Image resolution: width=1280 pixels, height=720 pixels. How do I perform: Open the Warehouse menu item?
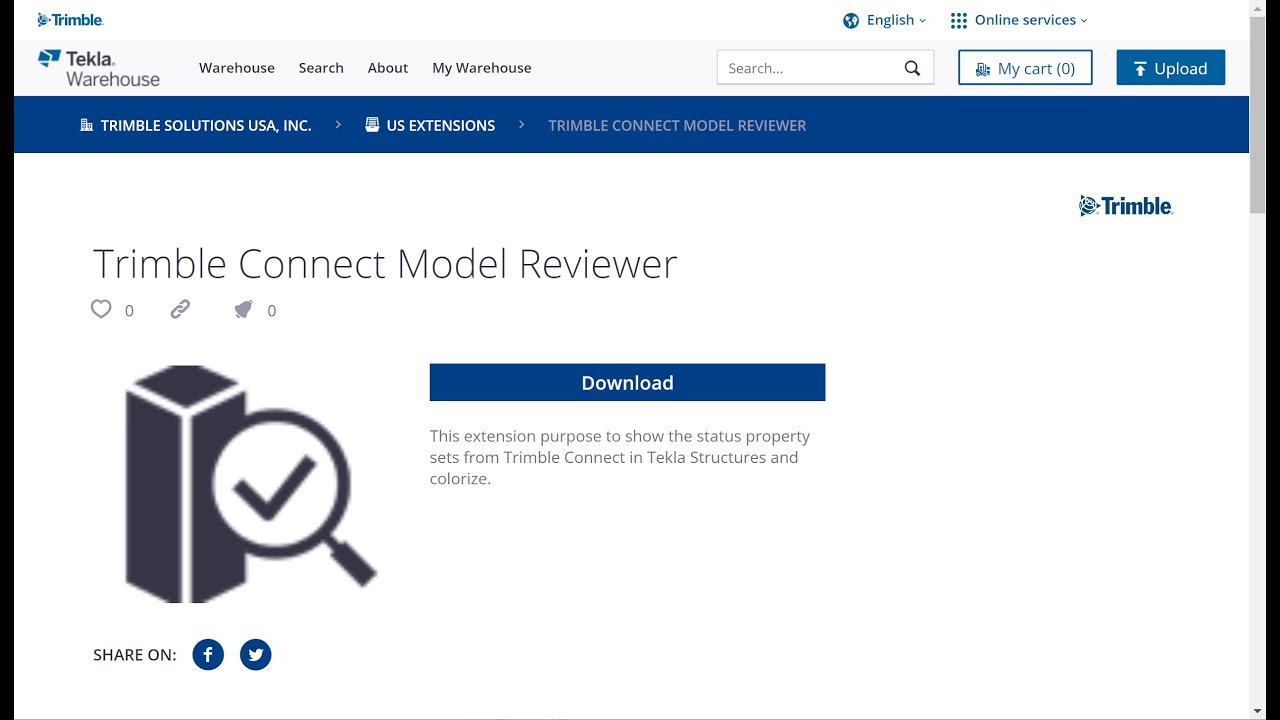(237, 68)
